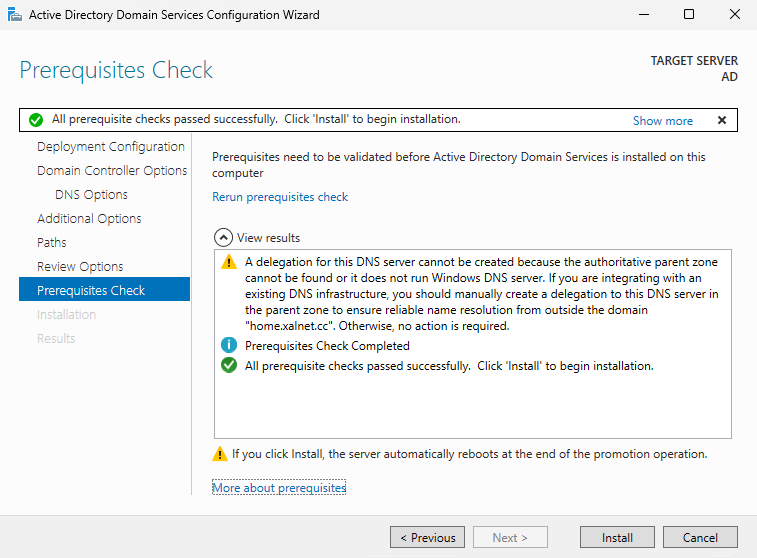Screen dimensions: 757x558
Task: Select DNS Options in sidebar
Action: pos(91,195)
